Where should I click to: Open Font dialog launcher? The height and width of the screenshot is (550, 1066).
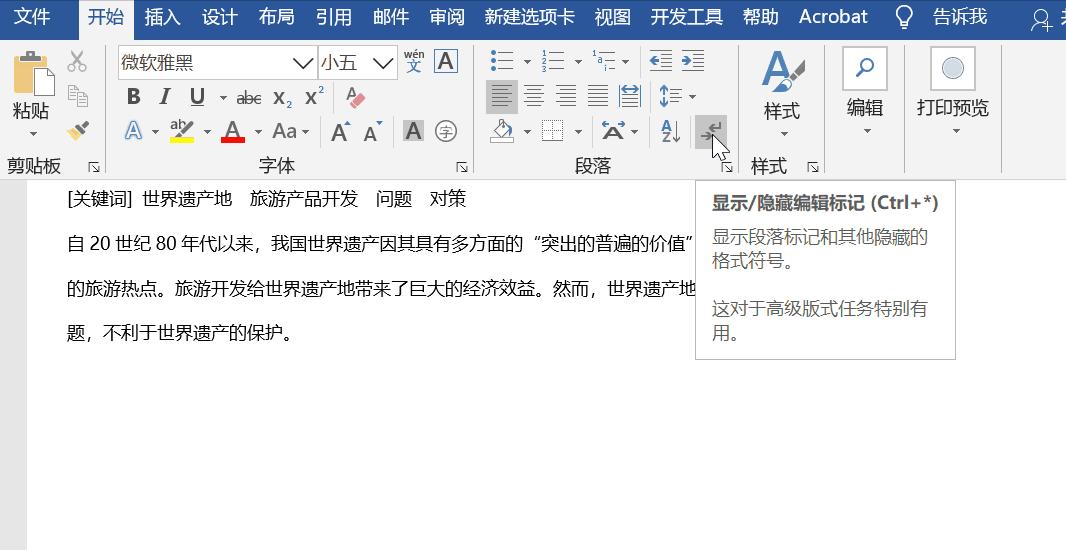tap(462, 167)
